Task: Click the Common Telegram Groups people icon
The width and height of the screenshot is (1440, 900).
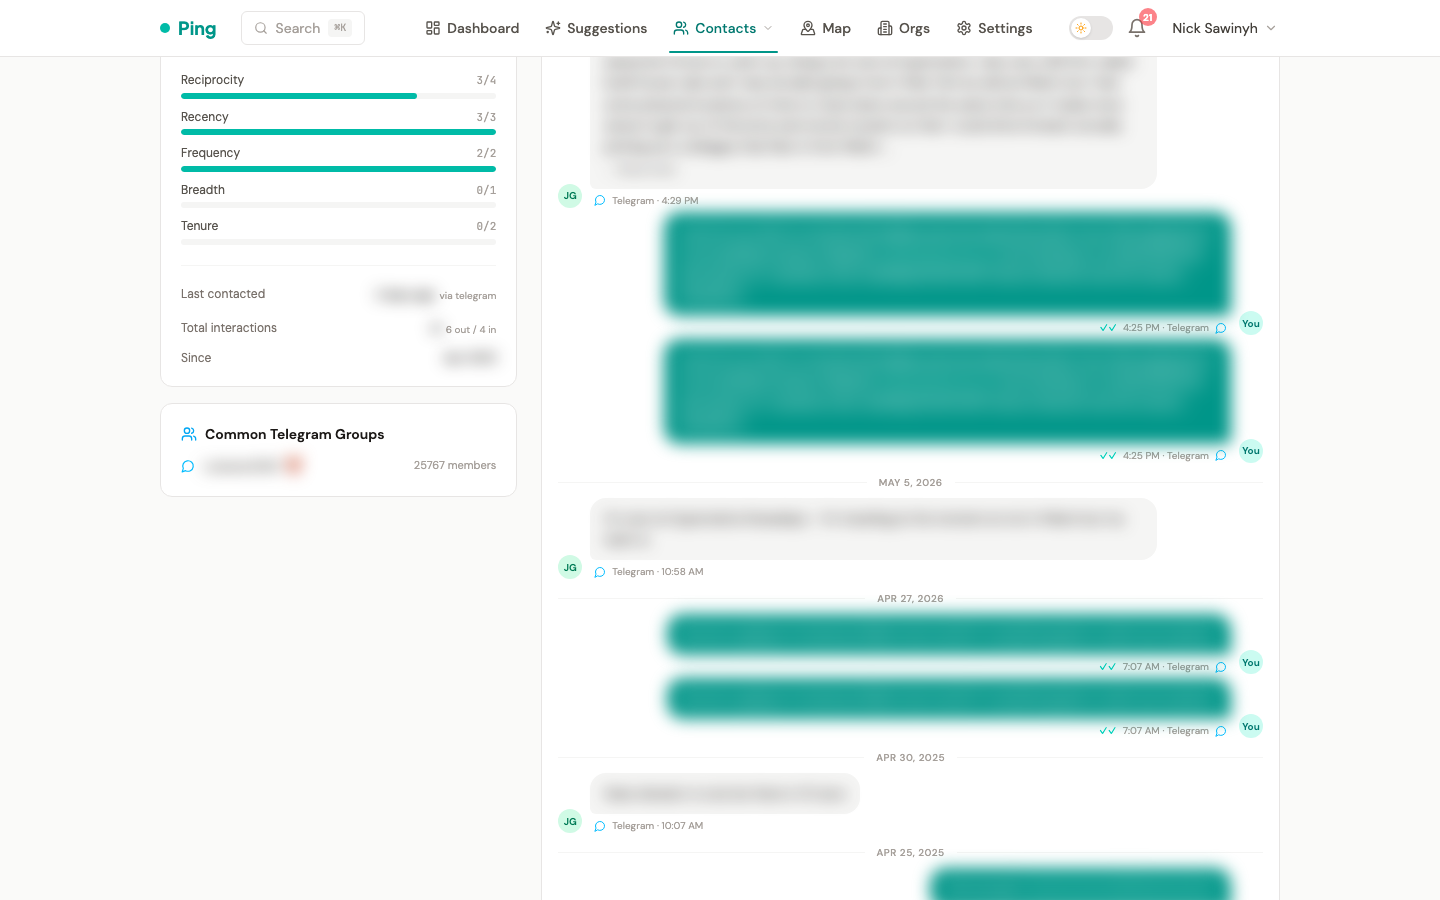Action: tap(189, 434)
